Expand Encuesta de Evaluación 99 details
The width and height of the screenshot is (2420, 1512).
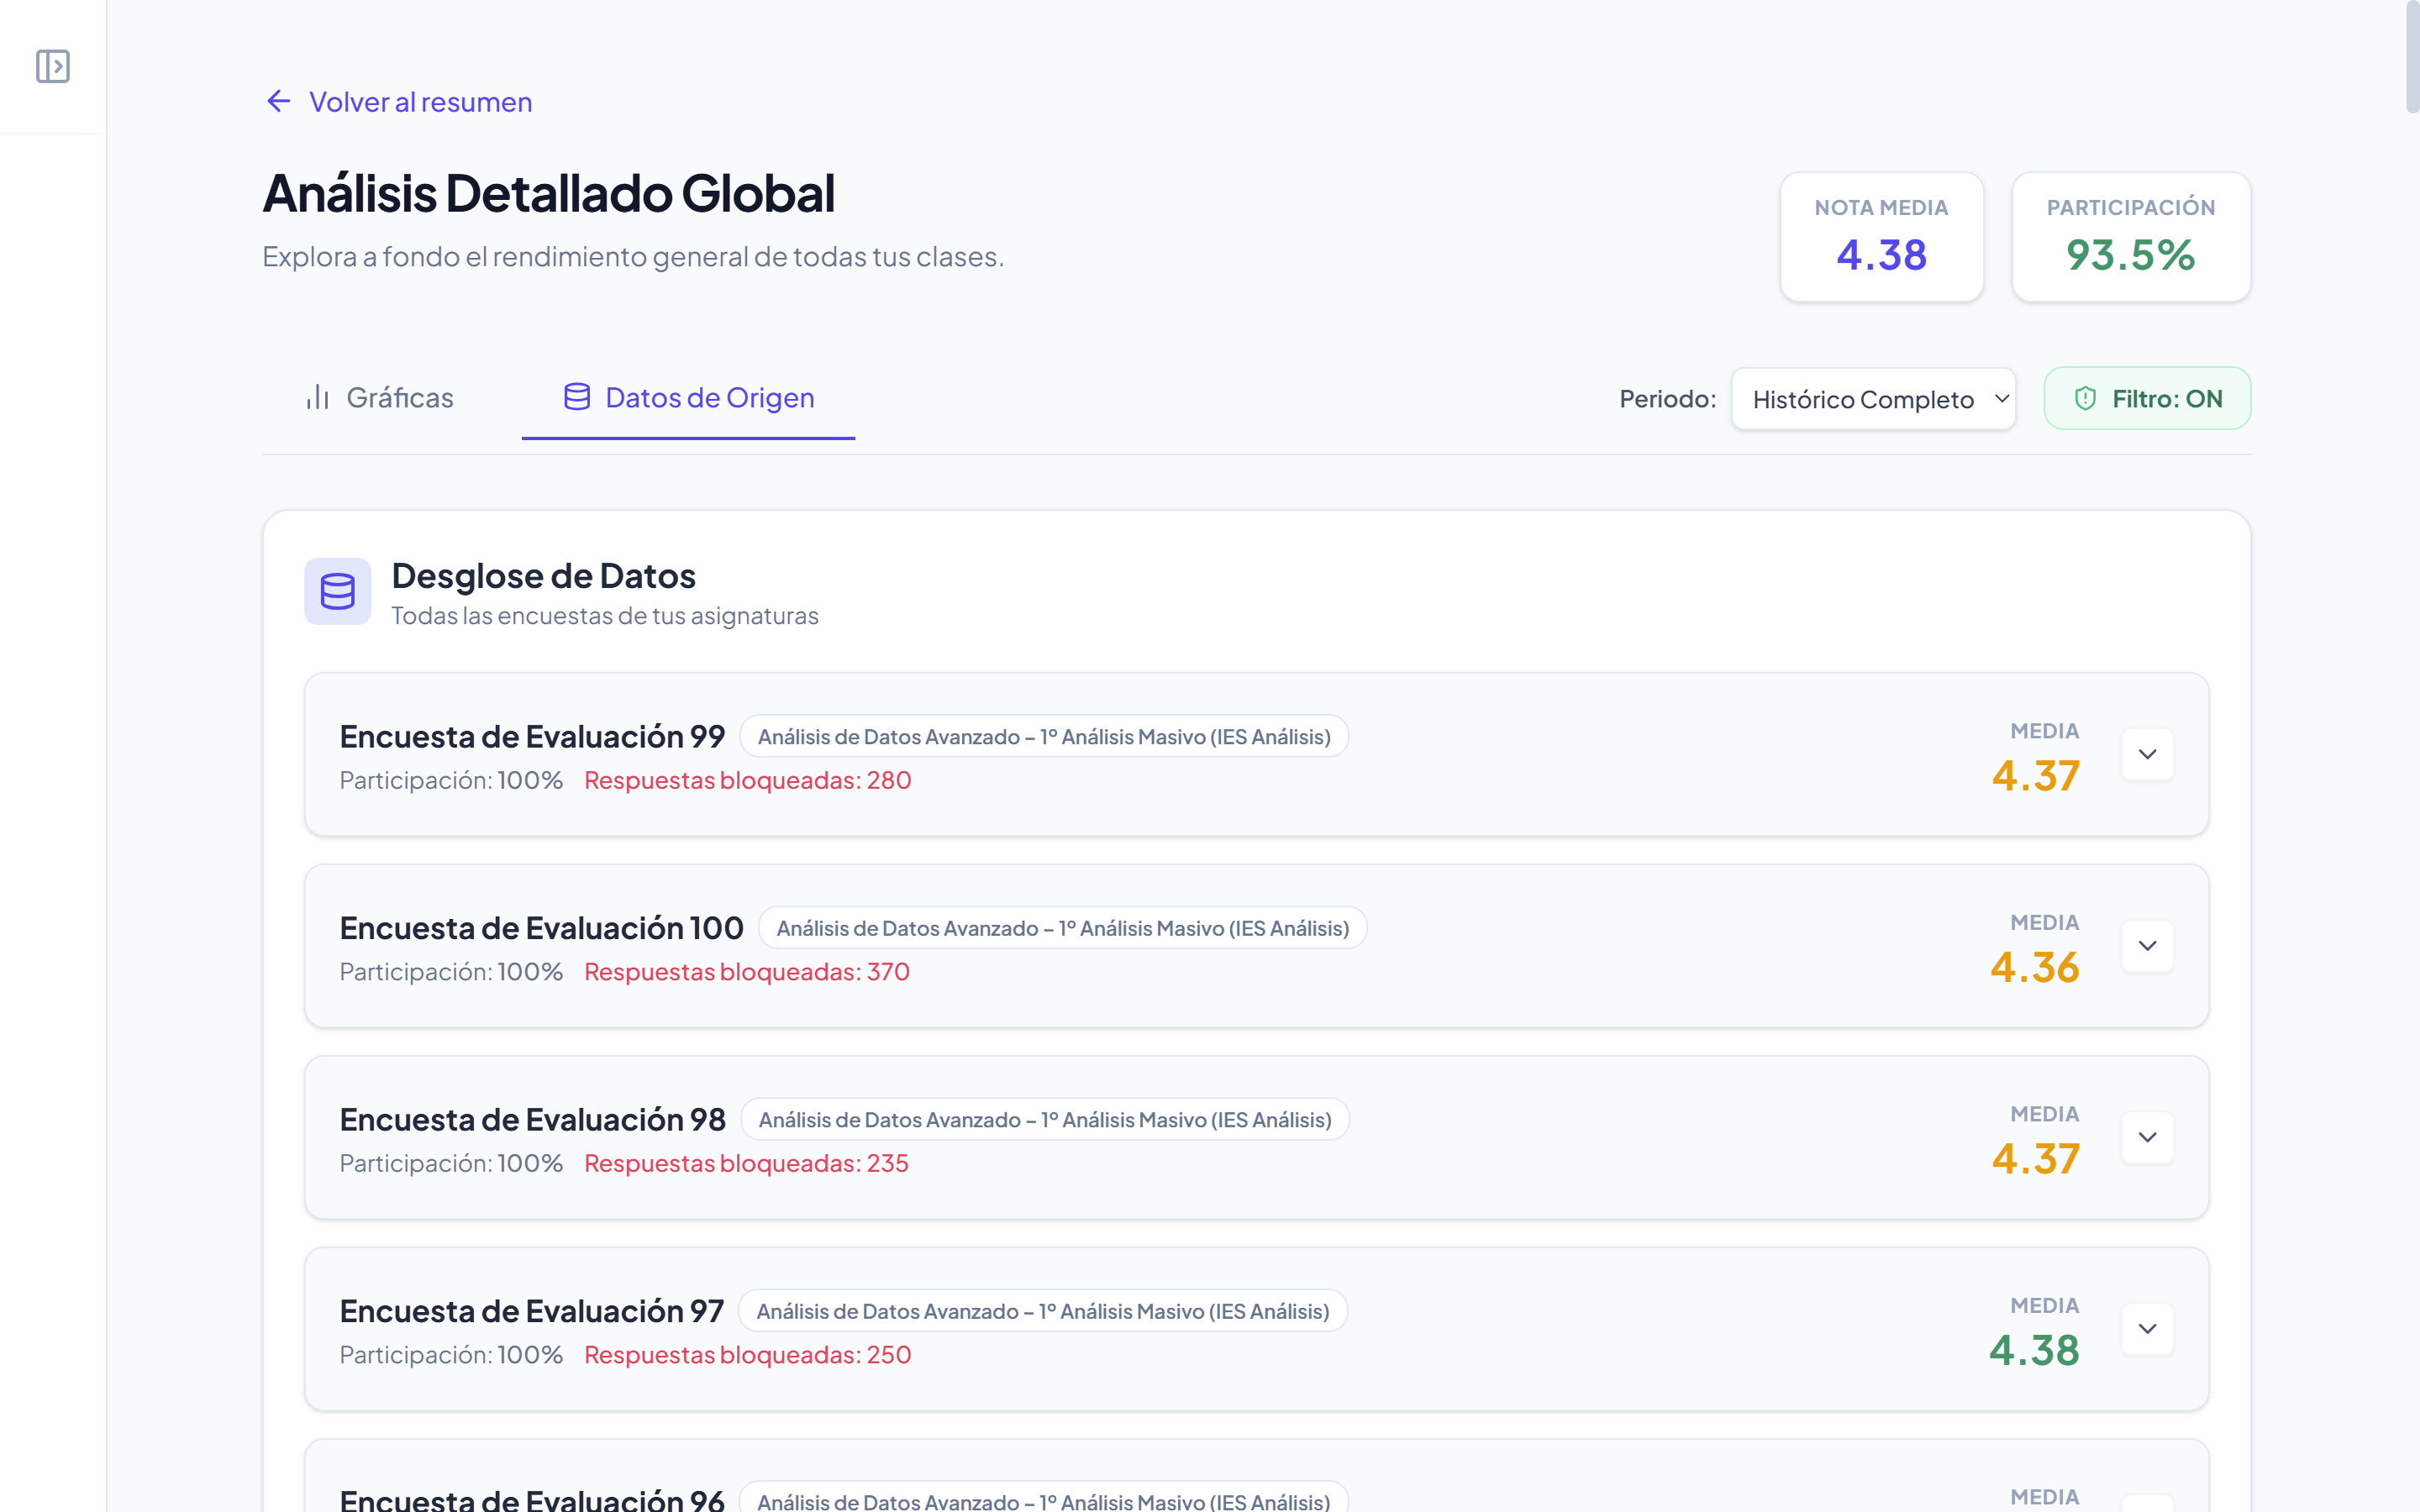(x=2147, y=754)
